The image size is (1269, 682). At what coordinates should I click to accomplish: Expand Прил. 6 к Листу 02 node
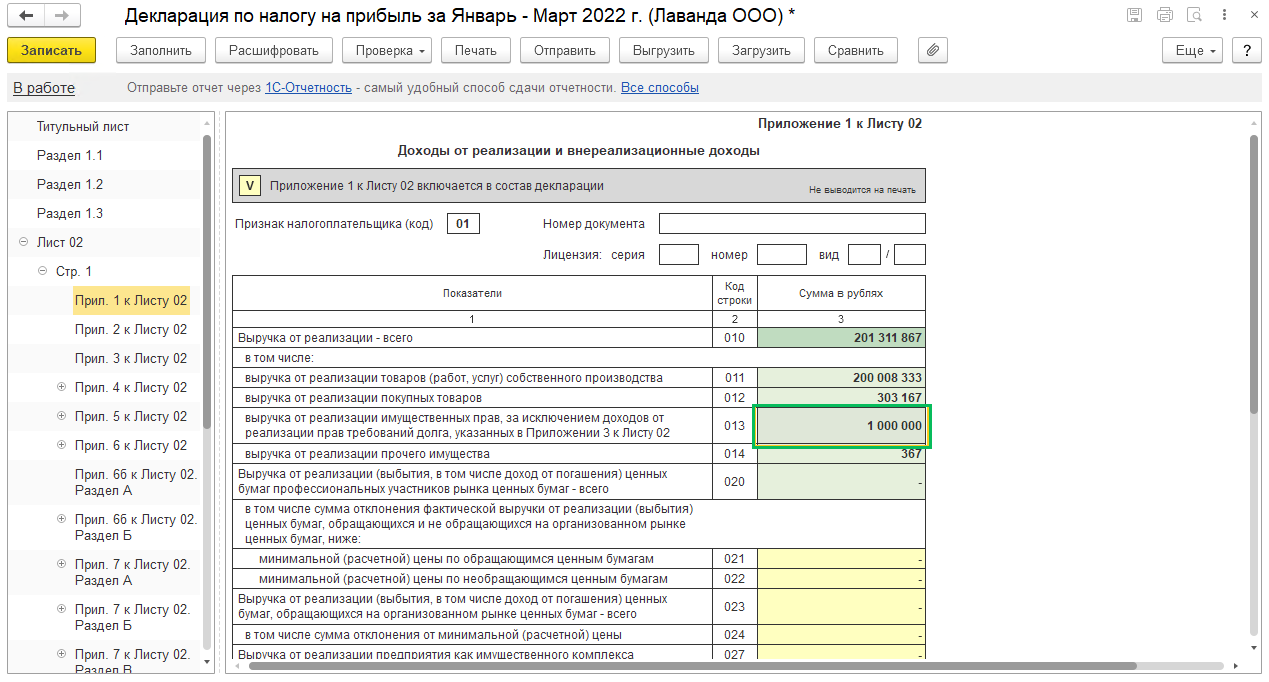tap(61, 445)
